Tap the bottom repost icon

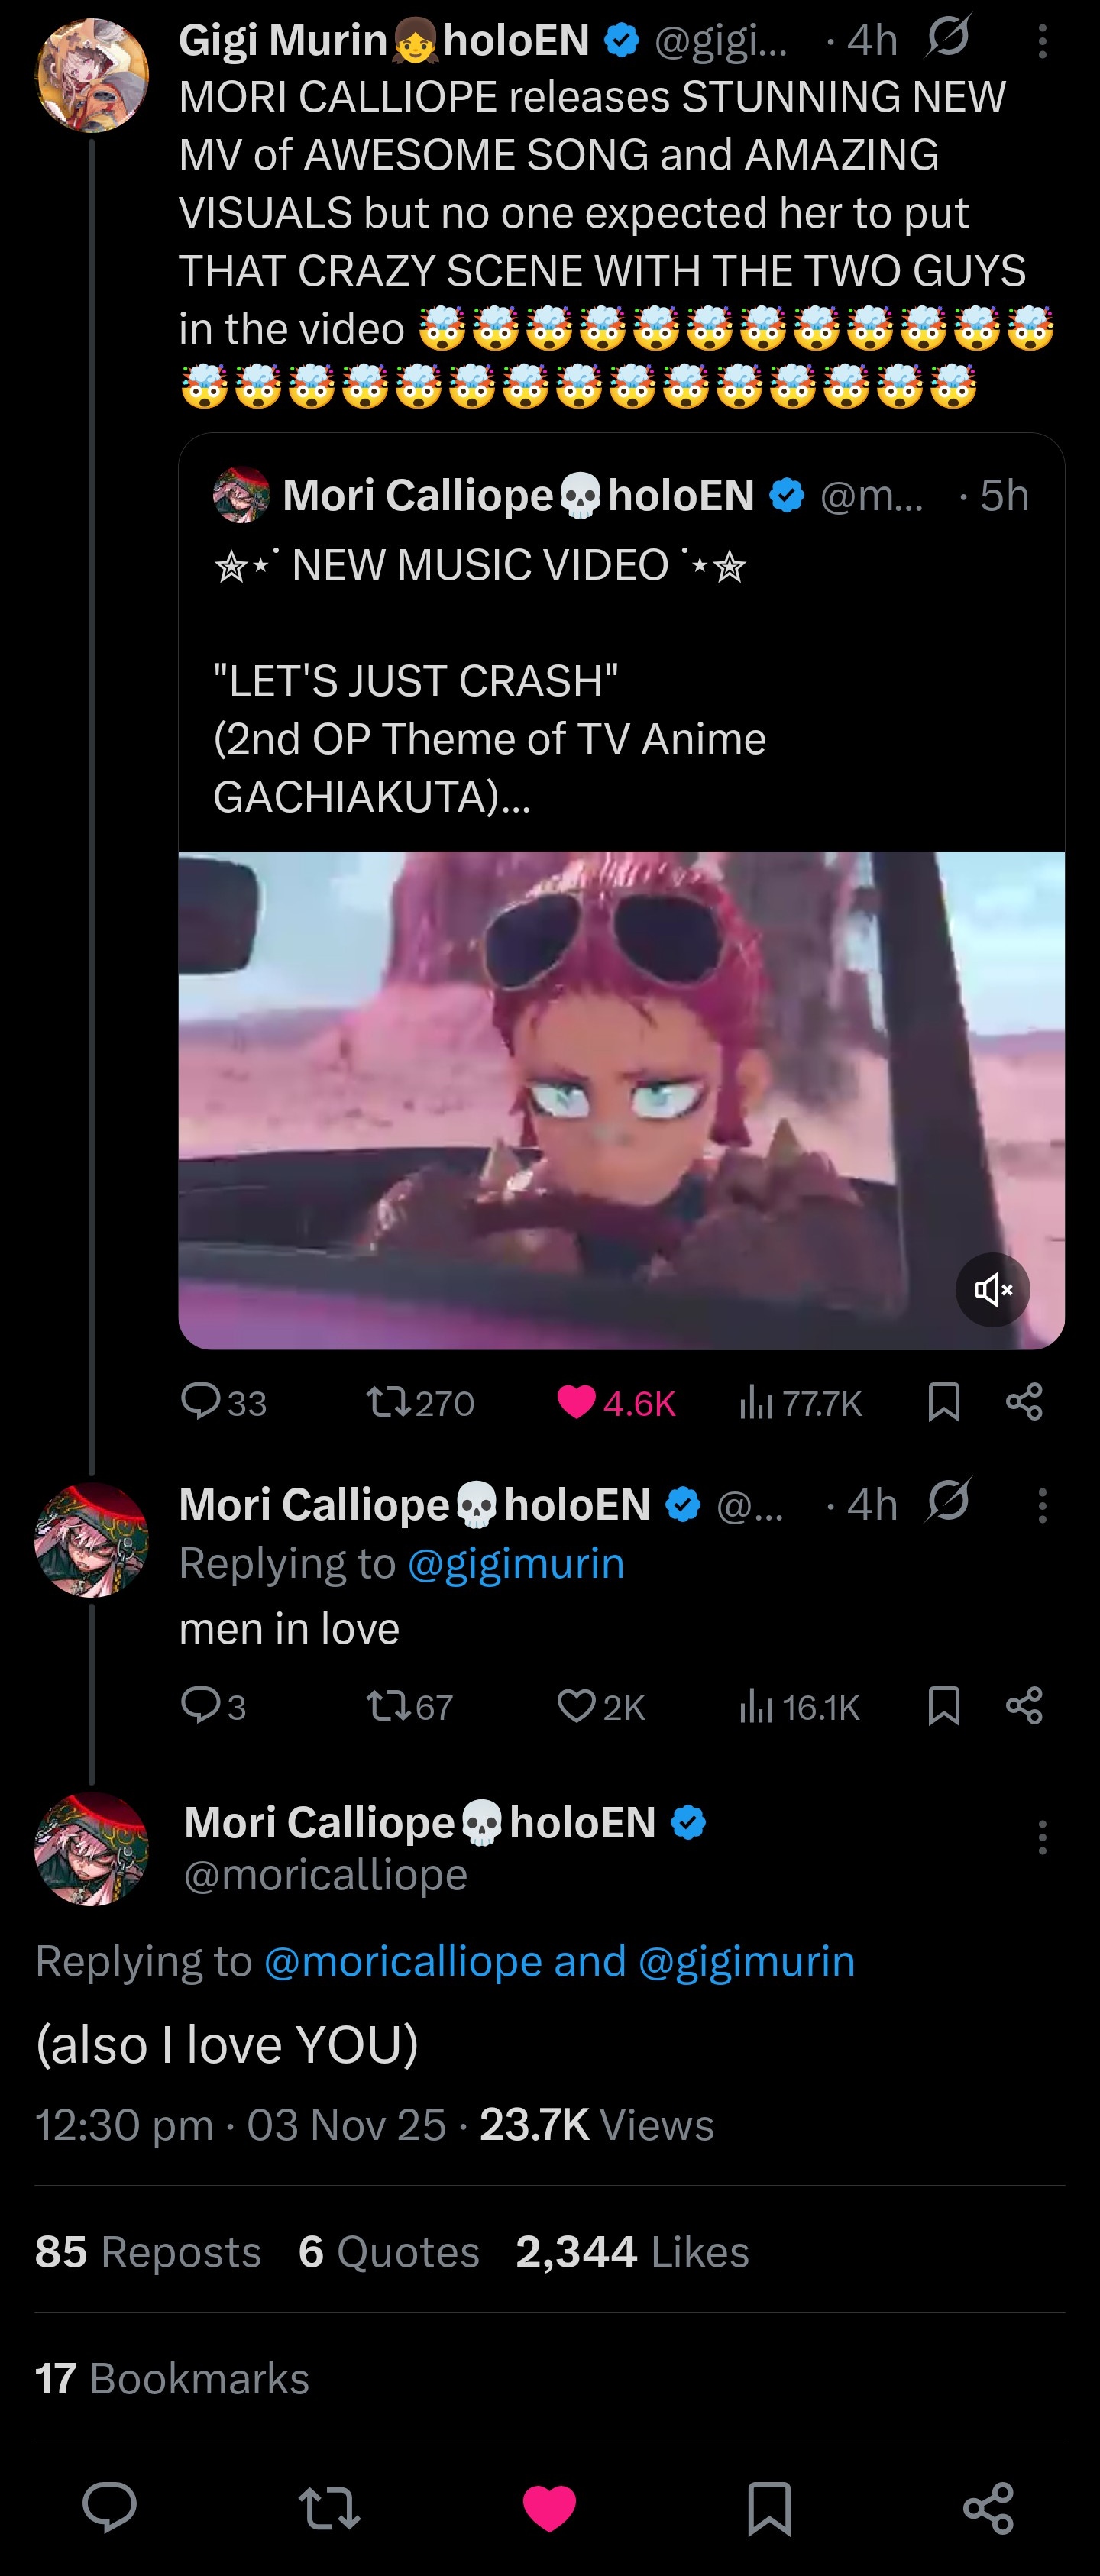pos(330,2508)
